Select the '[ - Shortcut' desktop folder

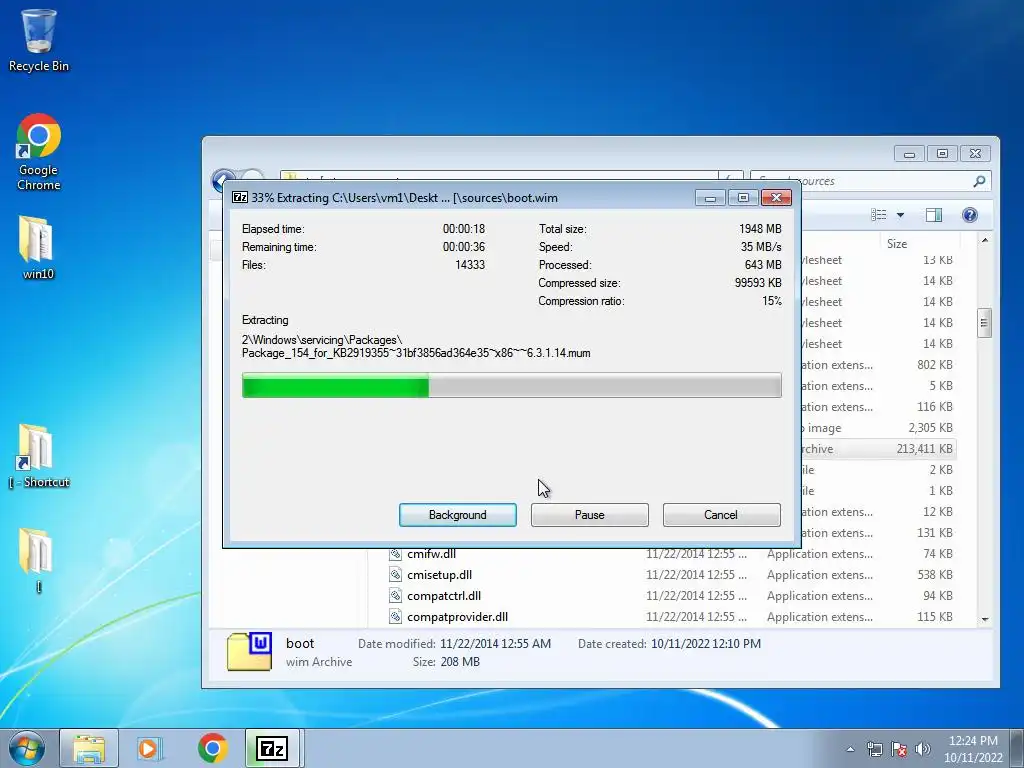coord(39,456)
